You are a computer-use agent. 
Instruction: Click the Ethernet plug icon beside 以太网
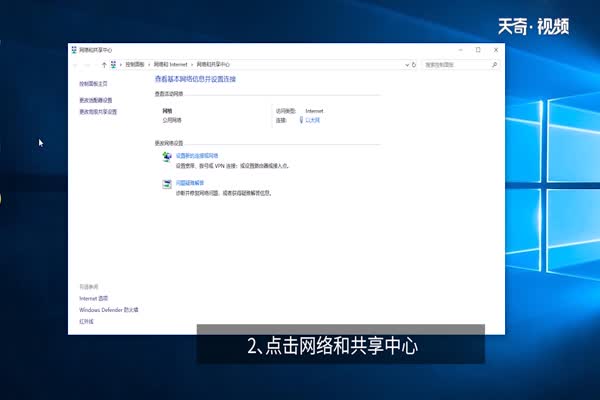point(301,120)
